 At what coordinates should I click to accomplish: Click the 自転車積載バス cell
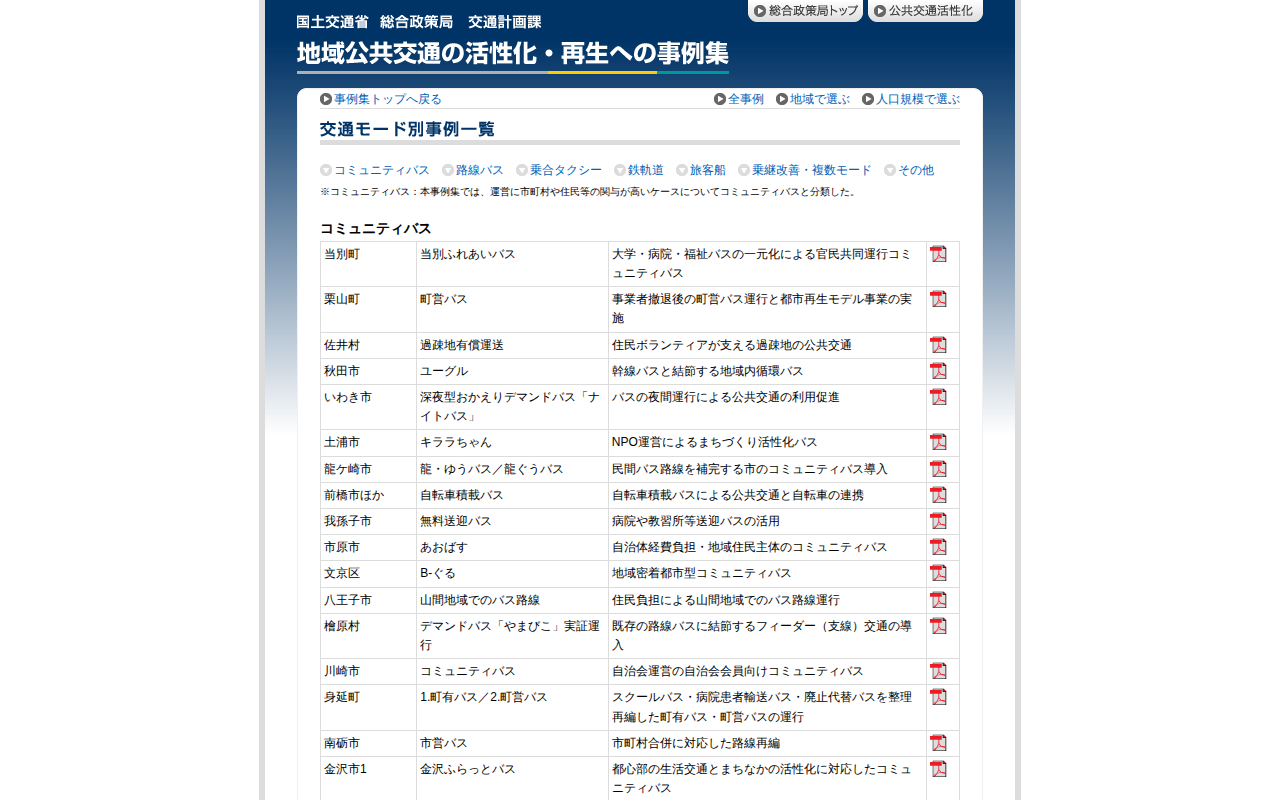pos(512,496)
